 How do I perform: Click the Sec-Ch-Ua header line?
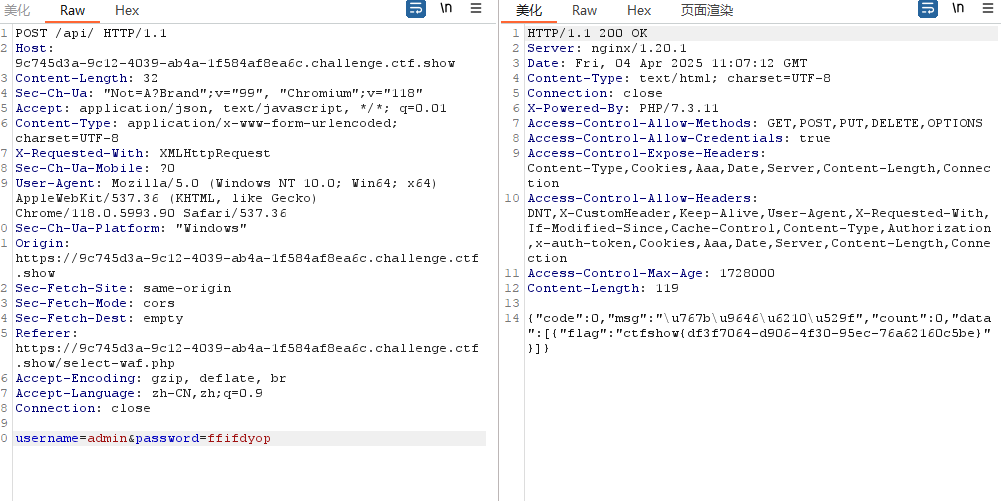point(219,94)
